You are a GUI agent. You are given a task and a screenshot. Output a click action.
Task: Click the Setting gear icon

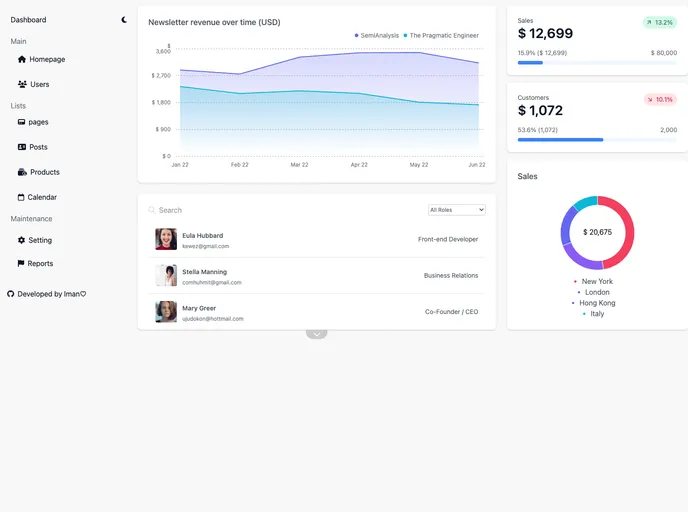[x=22, y=240]
